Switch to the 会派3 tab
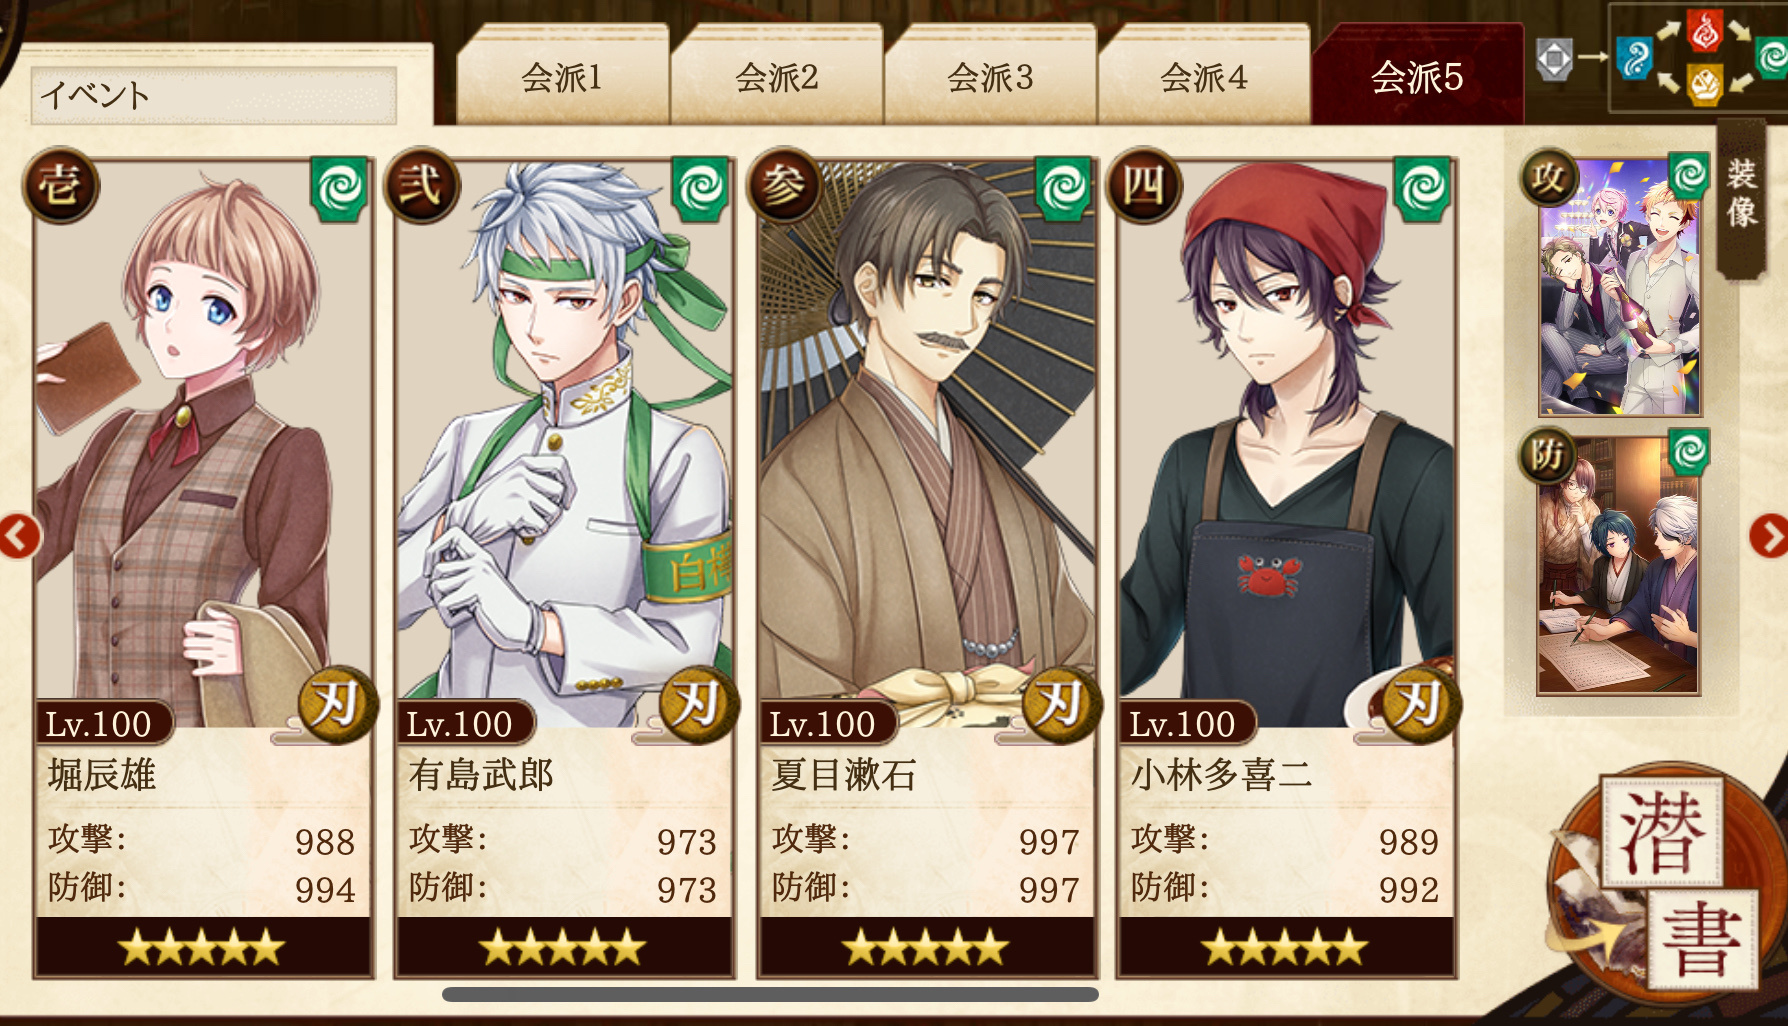 [x=990, y=77]
